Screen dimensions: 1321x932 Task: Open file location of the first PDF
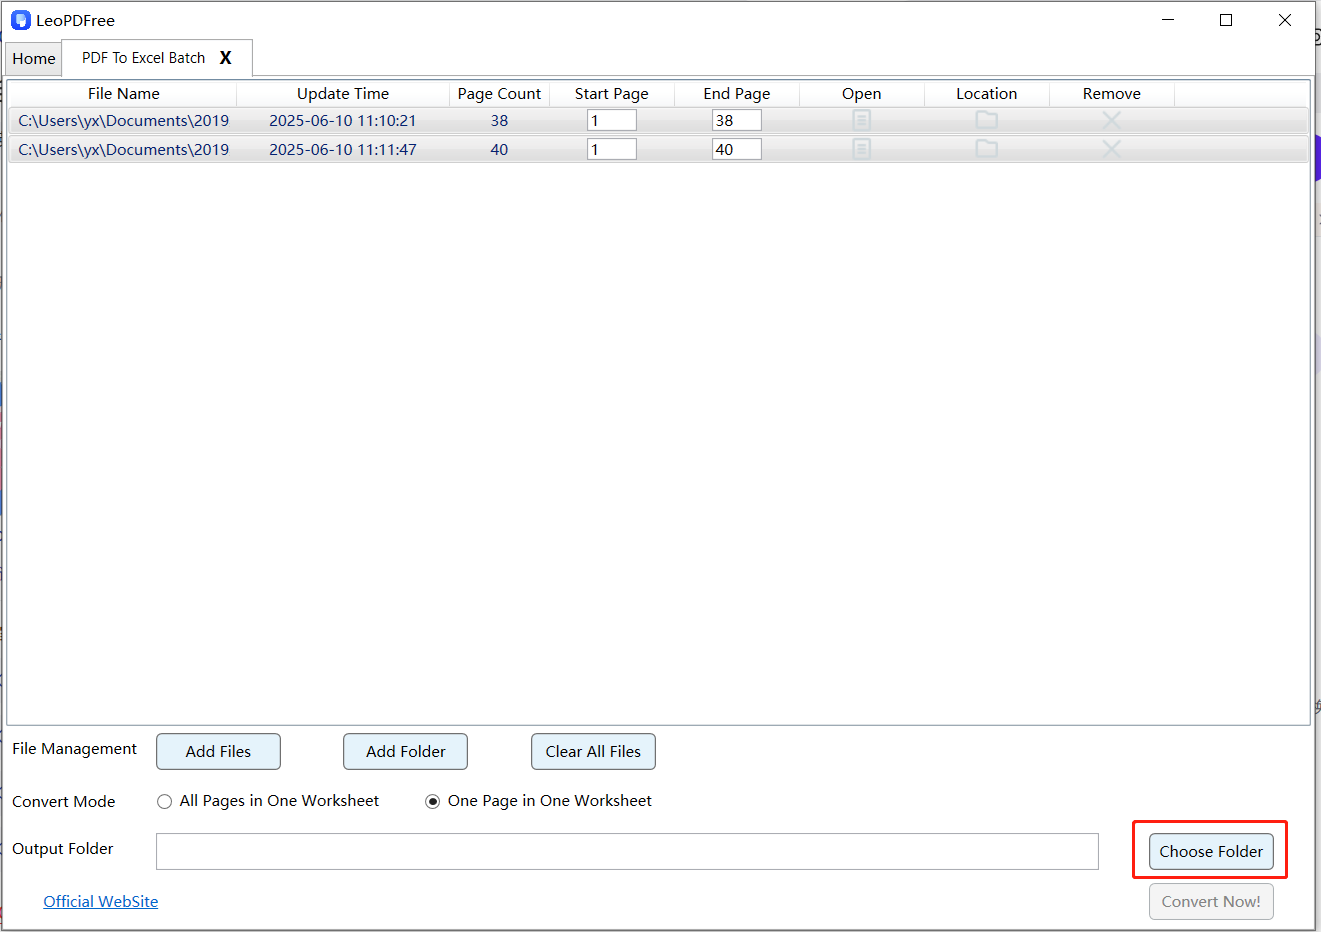click(x=986, y=119)
